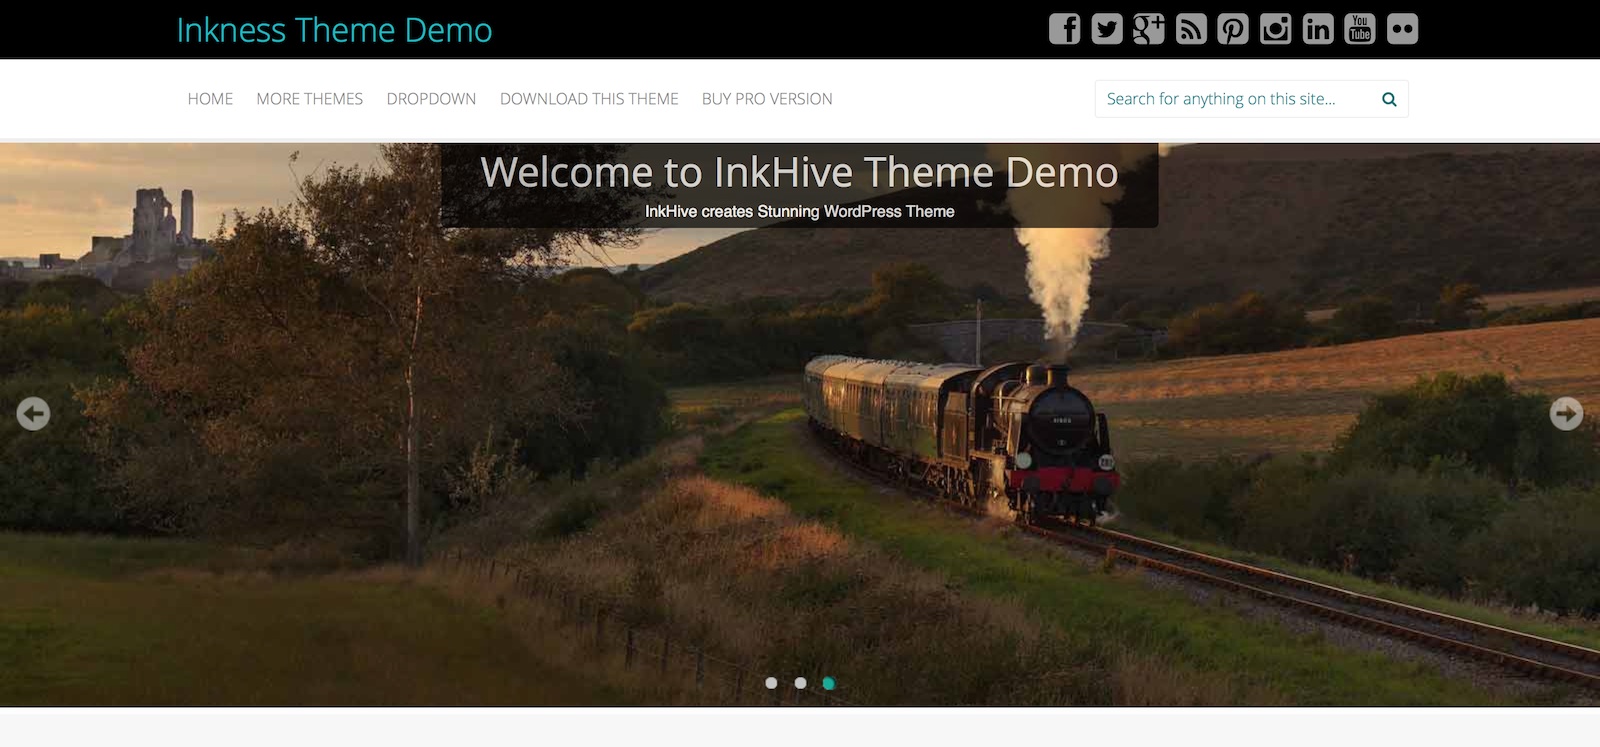Viewport: 1600px width, 747px height.
Task: Open the RSS feed icon
Action: click(x=1190, y=29)
